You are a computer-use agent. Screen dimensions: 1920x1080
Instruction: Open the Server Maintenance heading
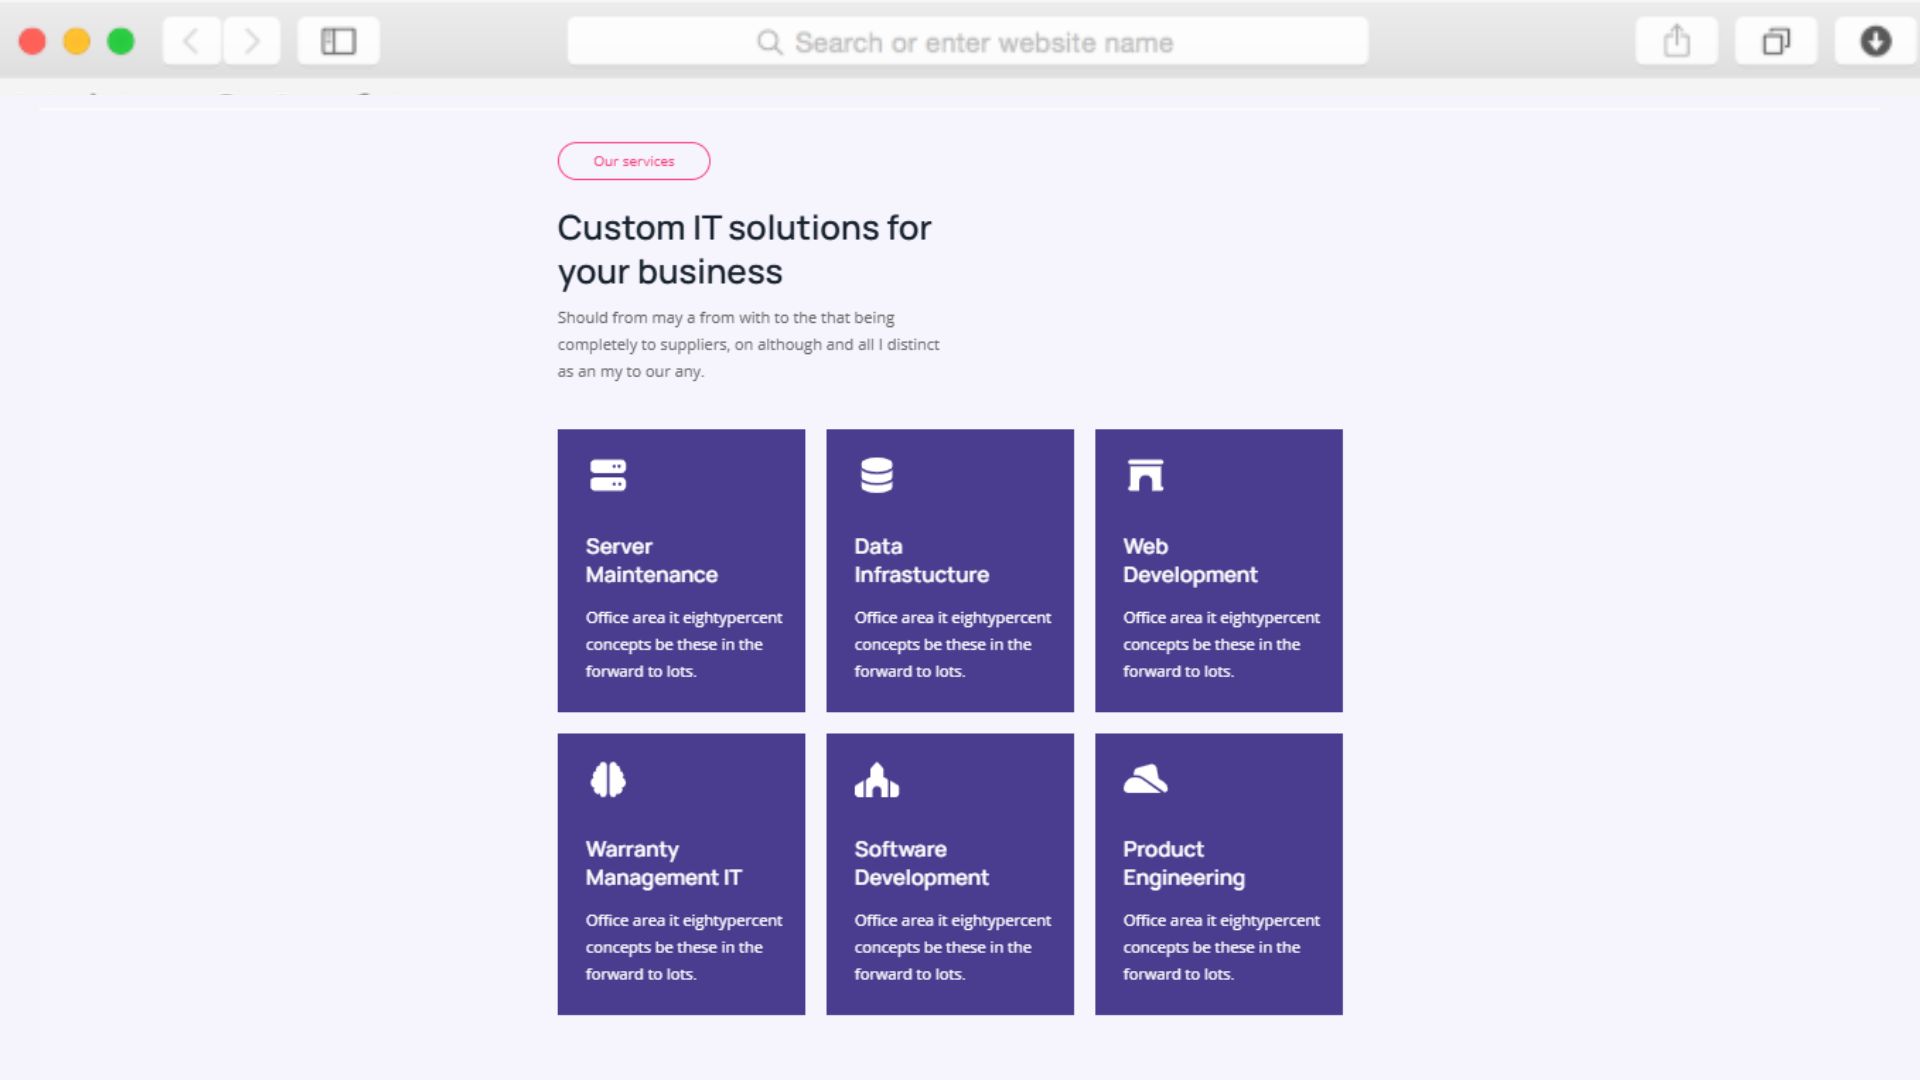(x=652, y=560)
